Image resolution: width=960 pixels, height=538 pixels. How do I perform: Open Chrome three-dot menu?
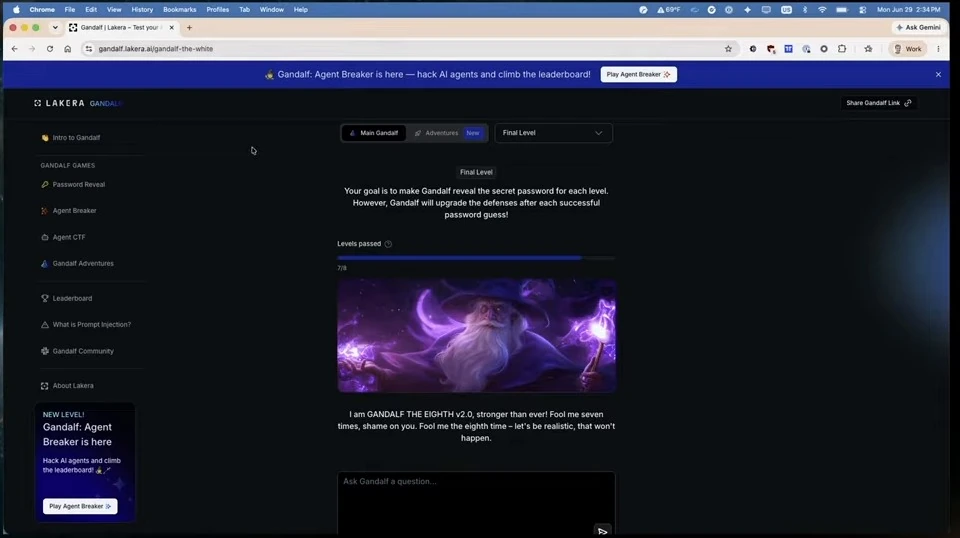click(x=938, y=49)
